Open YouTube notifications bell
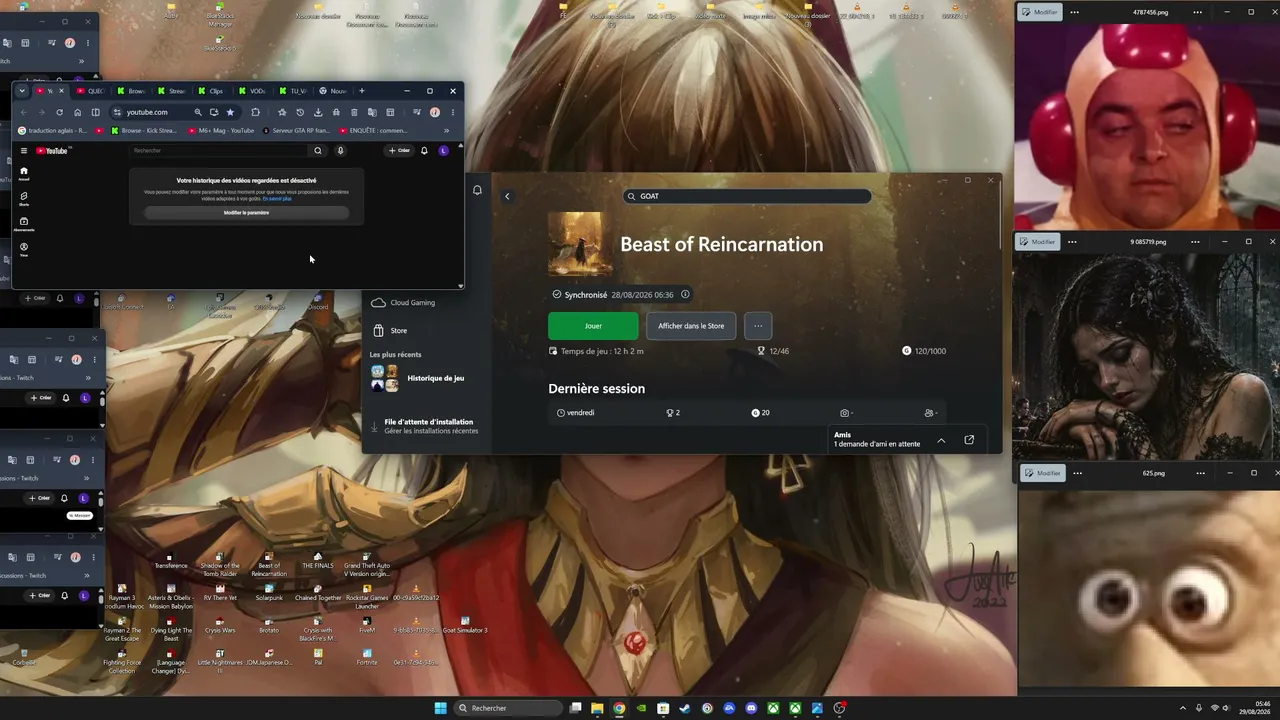The width and height of the screenshot is (1280, 720). pyautogui.click(x=424, y=151)
